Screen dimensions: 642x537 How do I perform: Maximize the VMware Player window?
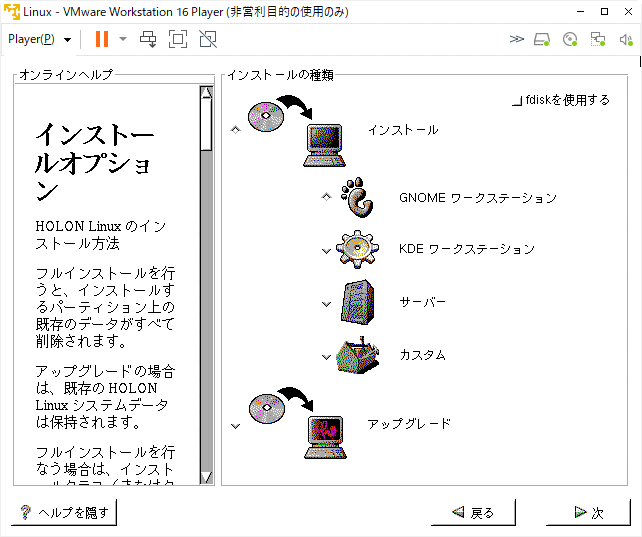[x=604, y=12]
